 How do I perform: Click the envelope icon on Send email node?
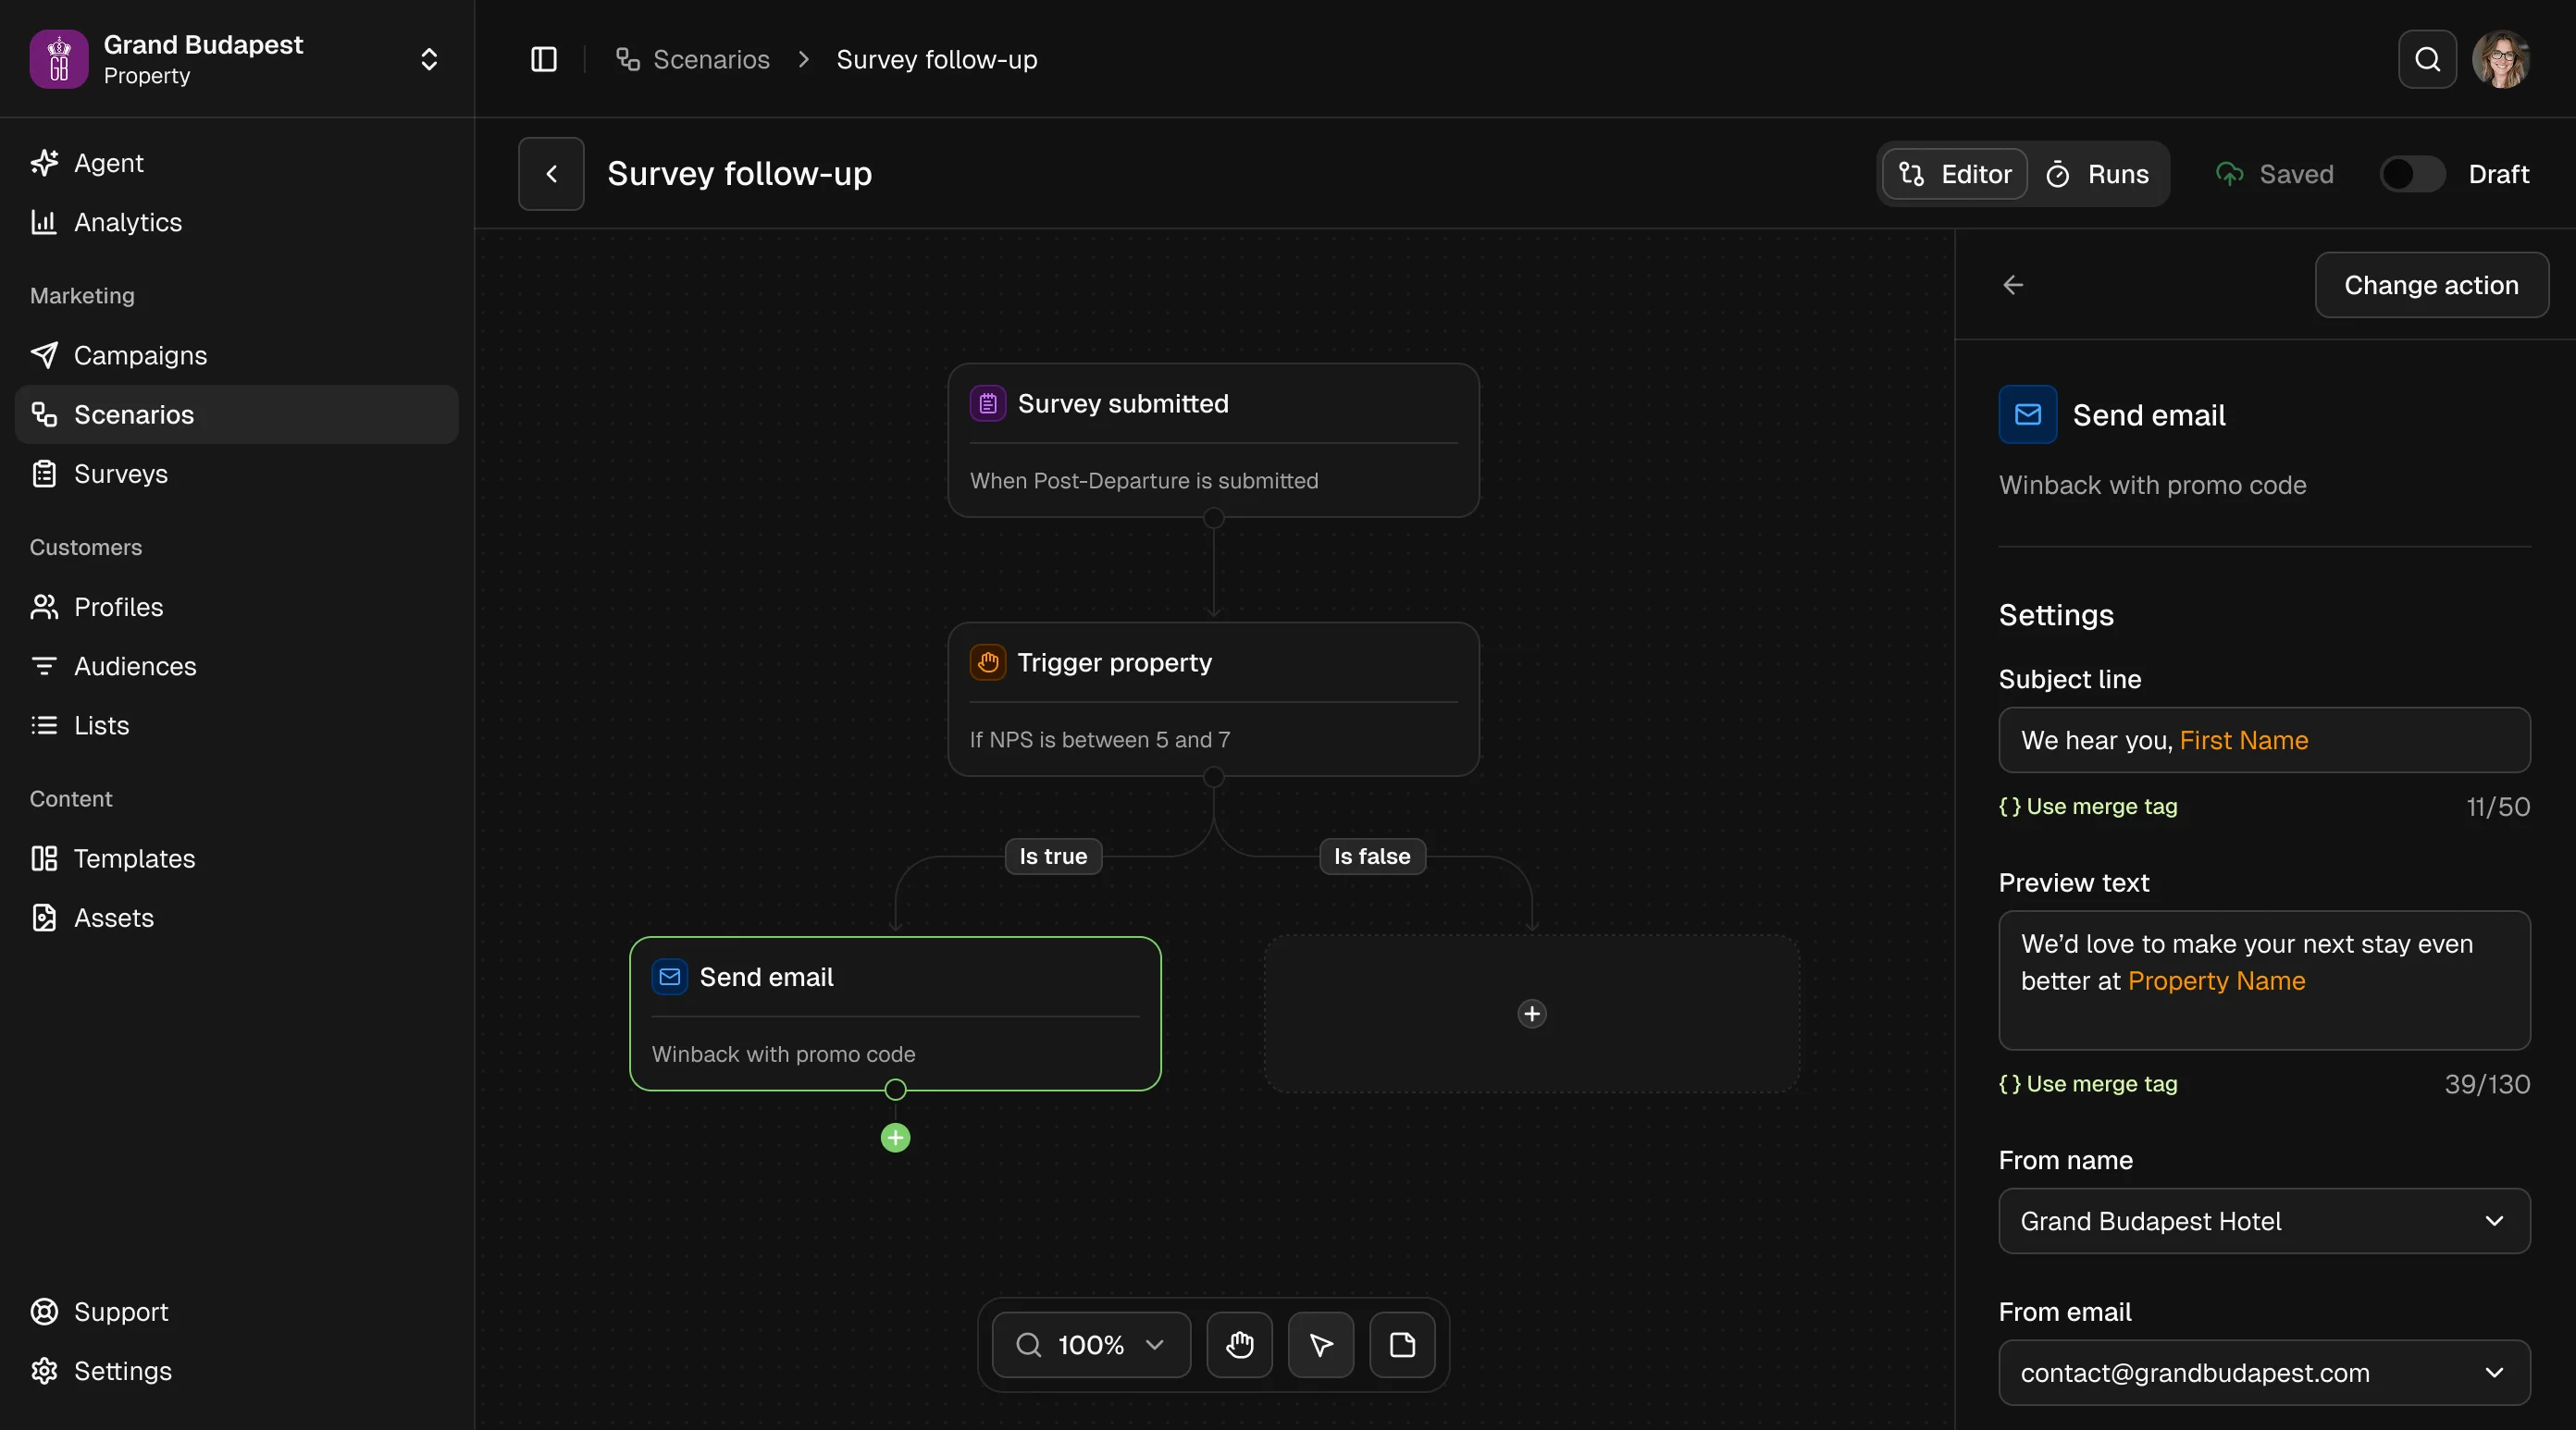[669, 977]
